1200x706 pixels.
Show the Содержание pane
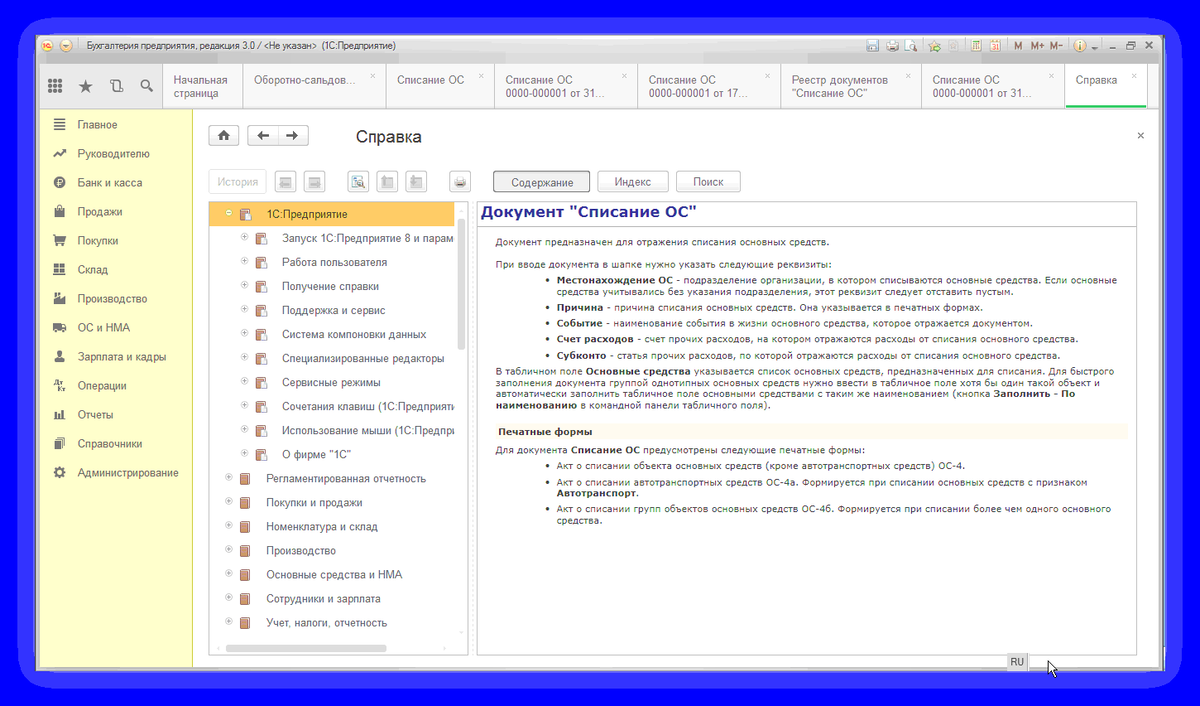[x=542, y=182]
